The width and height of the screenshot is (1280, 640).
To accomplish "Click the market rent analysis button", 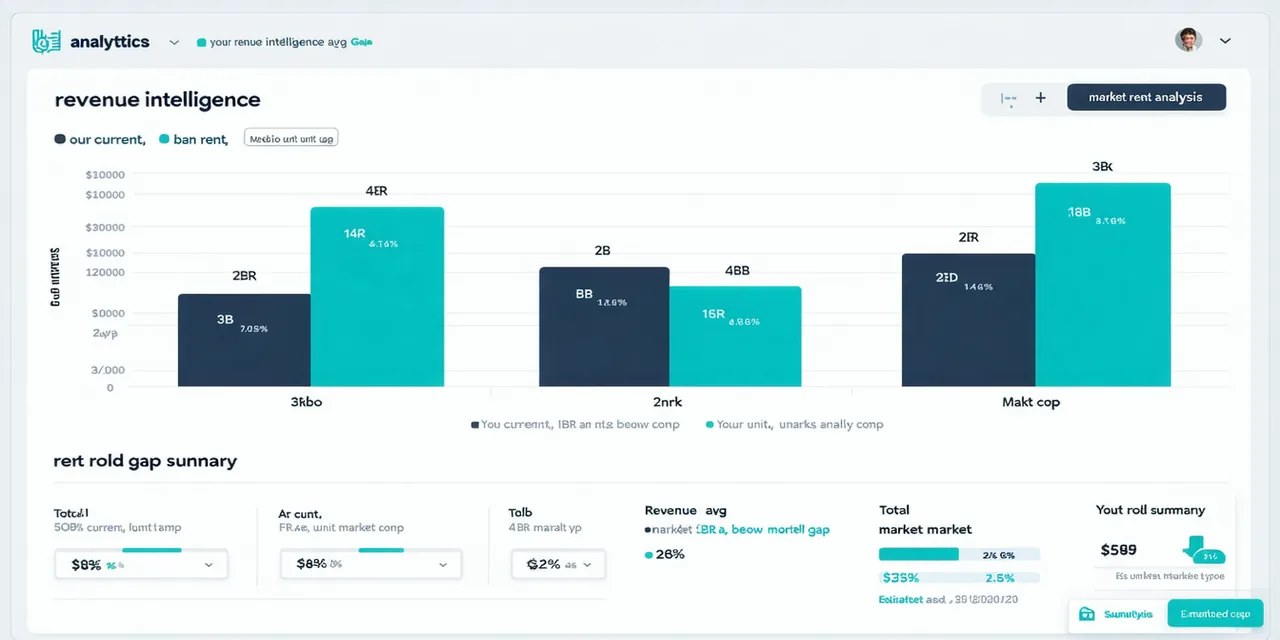I will coord(1146,97).
